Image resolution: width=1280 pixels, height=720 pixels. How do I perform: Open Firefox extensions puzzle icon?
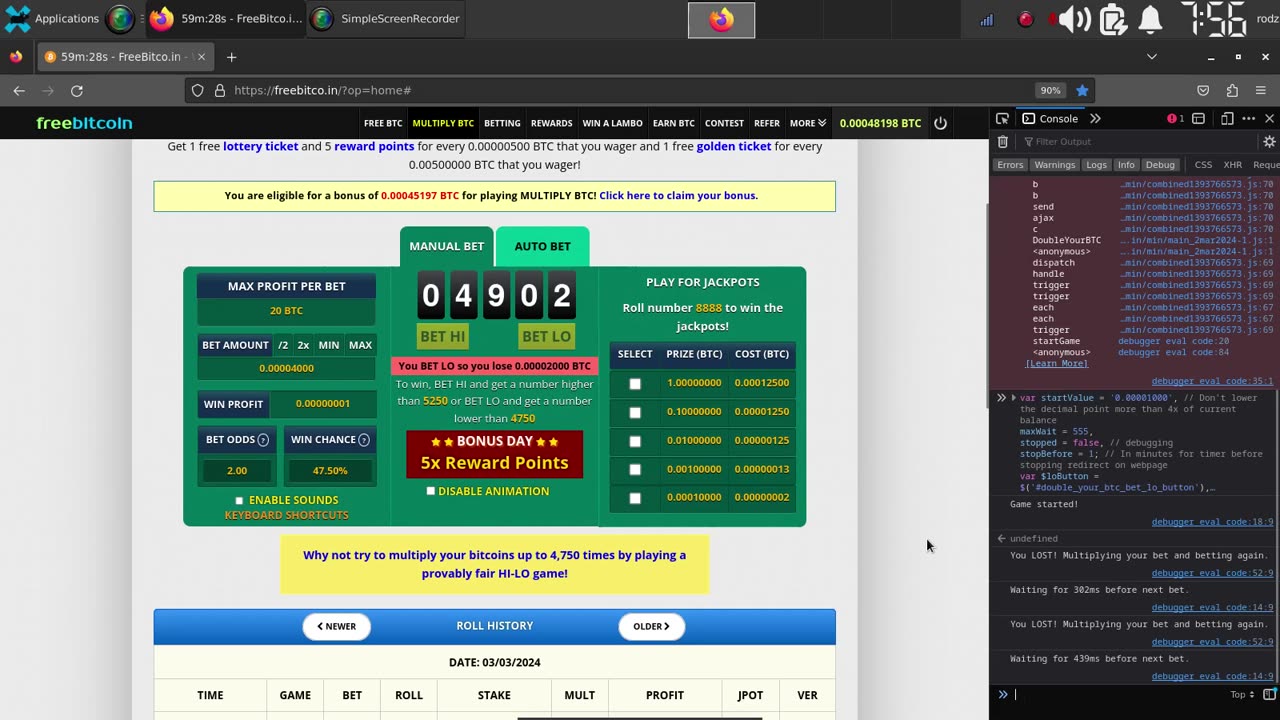click(x=1232, y=90)
